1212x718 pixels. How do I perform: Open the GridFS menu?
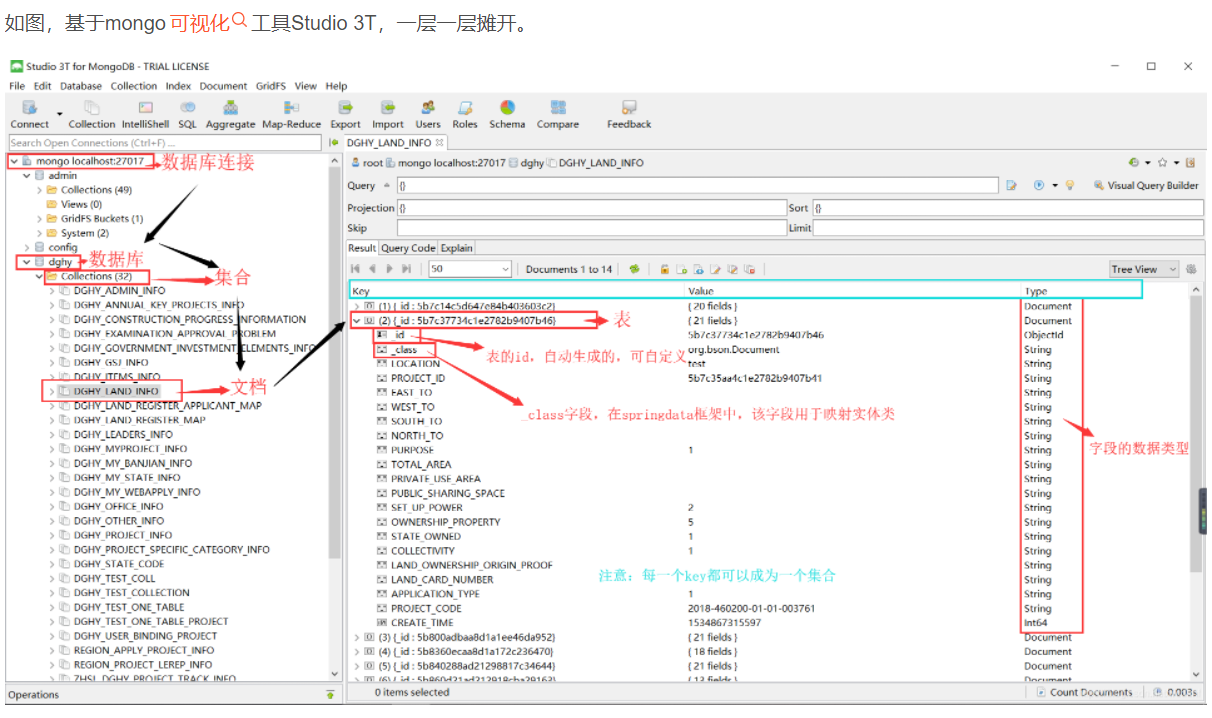272,86
